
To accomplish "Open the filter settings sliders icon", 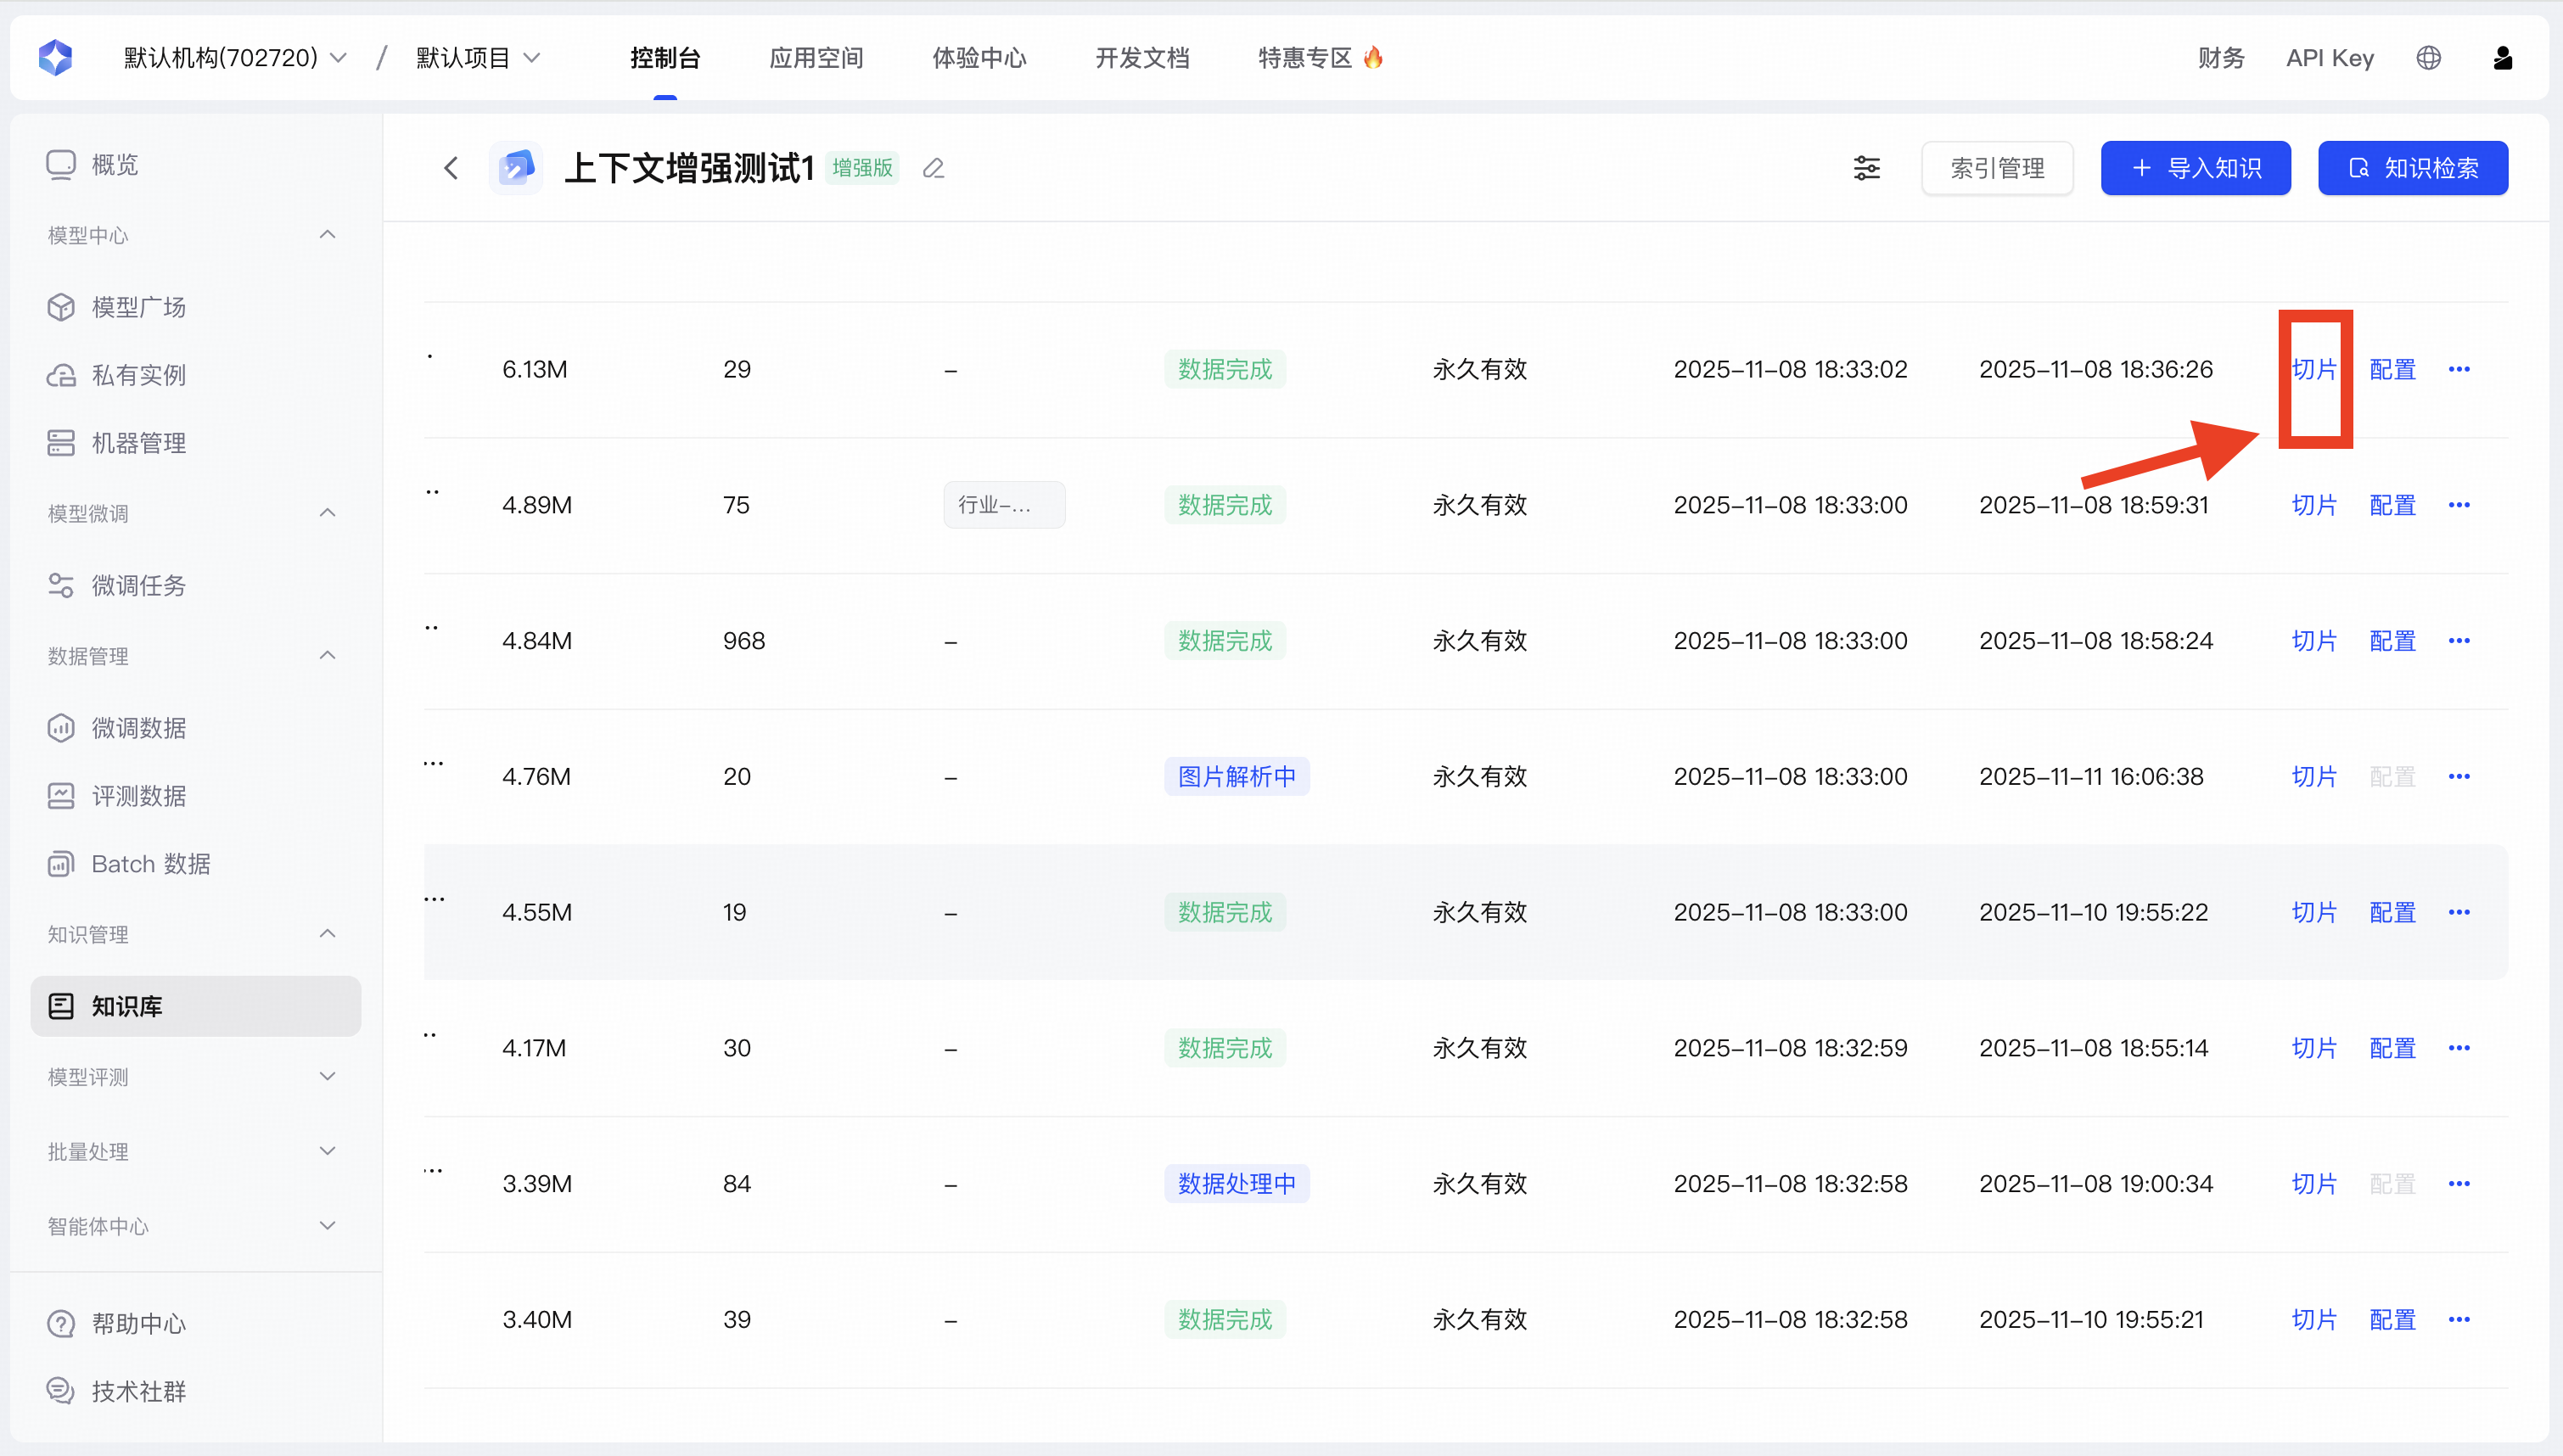I will tap(1866, 168).
